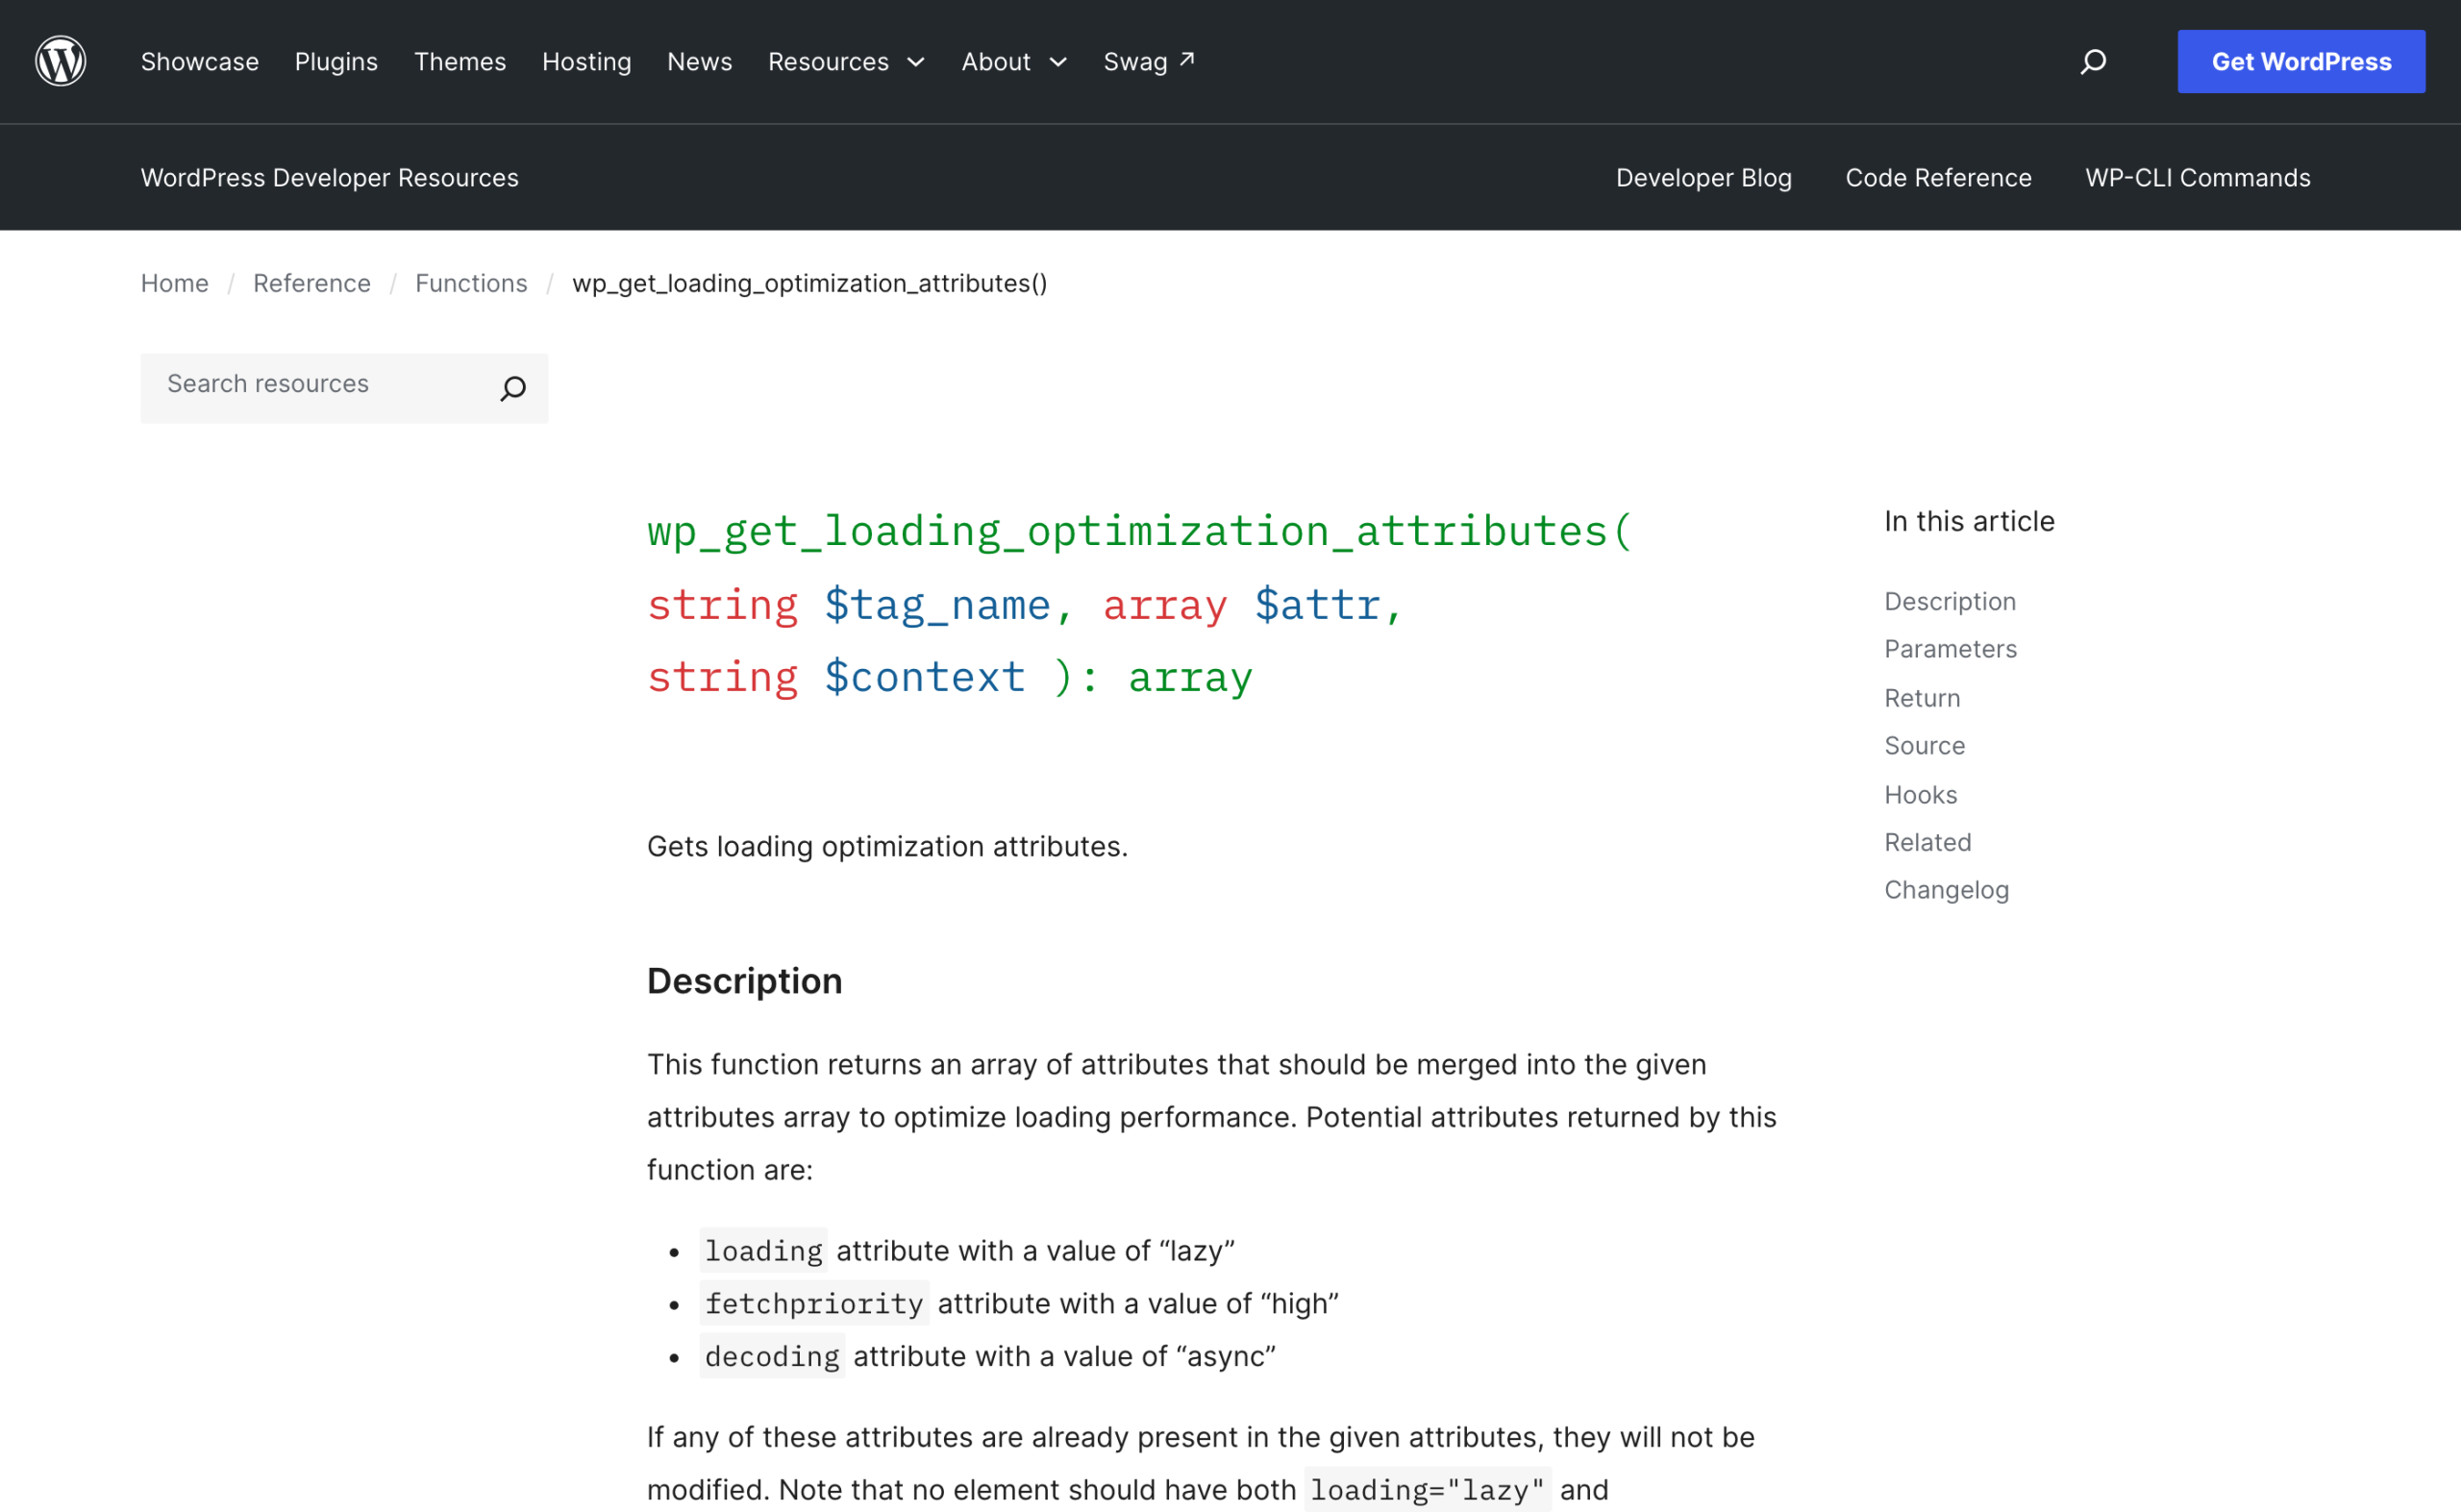Jump to the Source section link
The width and height of the screenshot is (2461, 1512).
(1925, 746)
